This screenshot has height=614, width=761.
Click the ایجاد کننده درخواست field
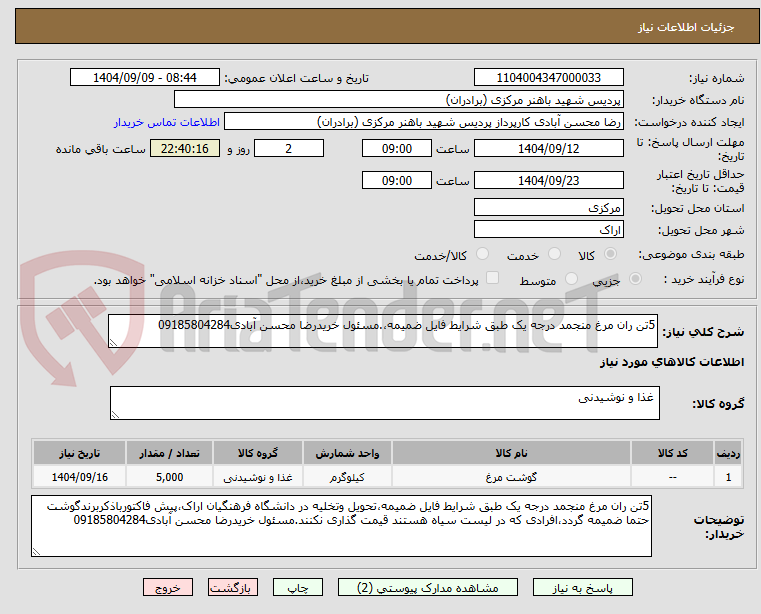tap(424, 122)
